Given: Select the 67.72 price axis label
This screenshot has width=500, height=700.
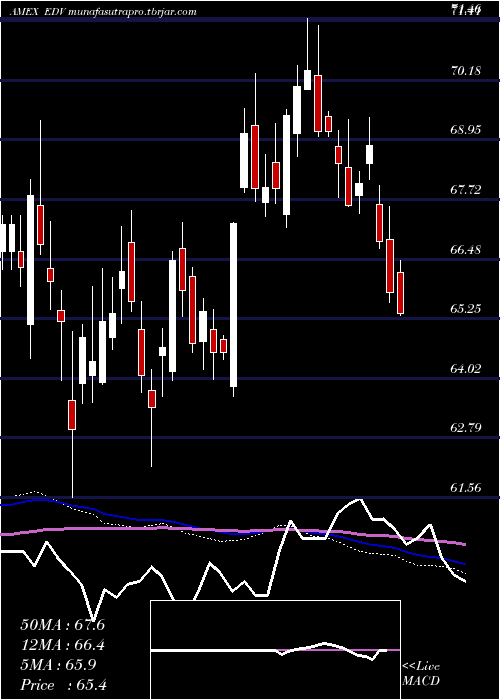Looking at the screenshot, I should (x=466, y=189).
